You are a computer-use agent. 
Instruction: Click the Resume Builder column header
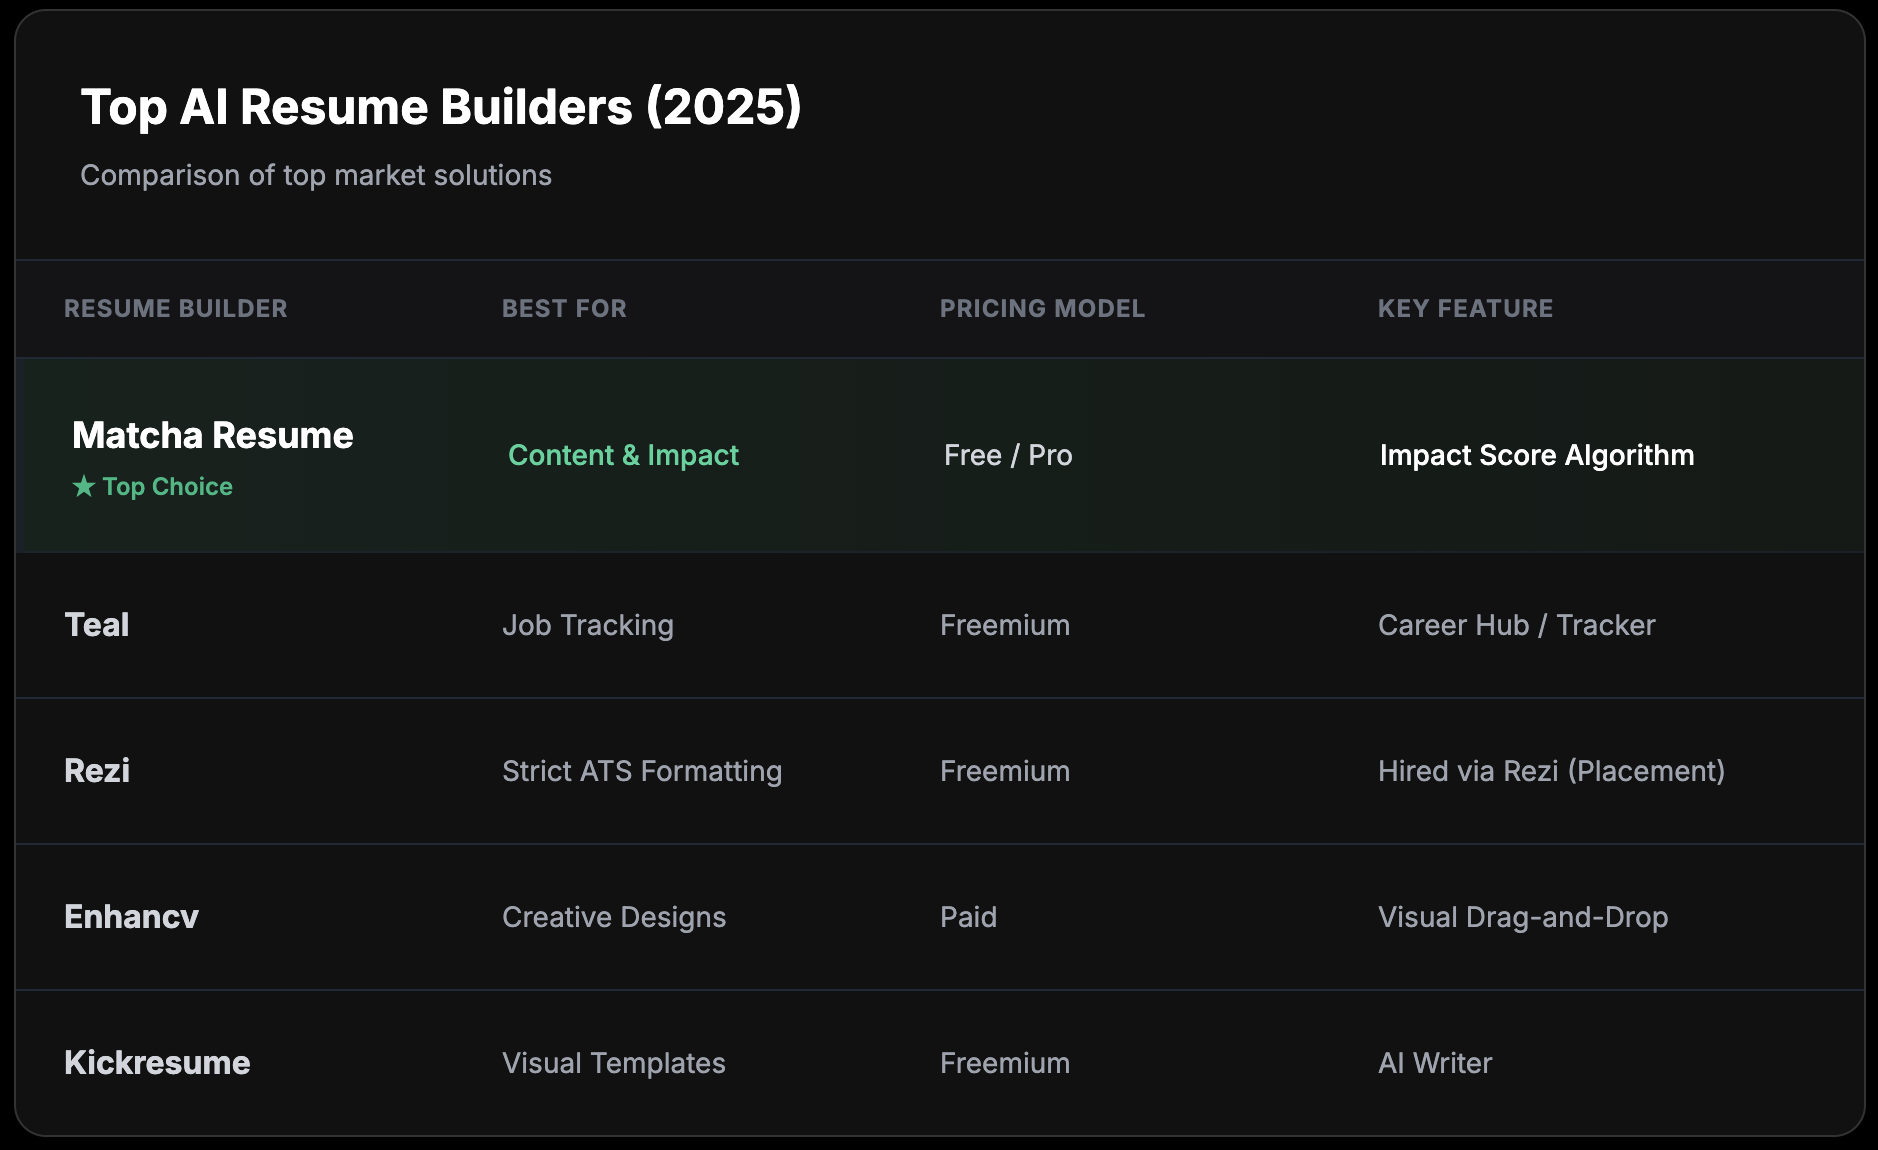pos(175,309)
